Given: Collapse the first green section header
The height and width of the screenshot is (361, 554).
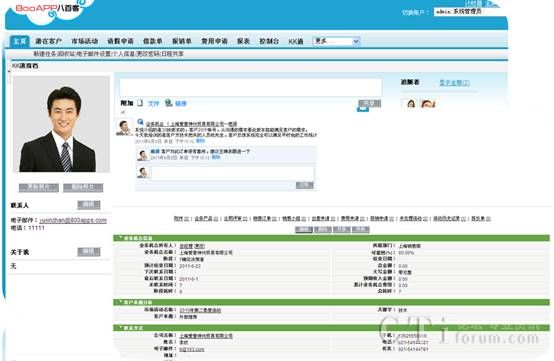Looking at the screenshot, I should click(x=331, y=238).
